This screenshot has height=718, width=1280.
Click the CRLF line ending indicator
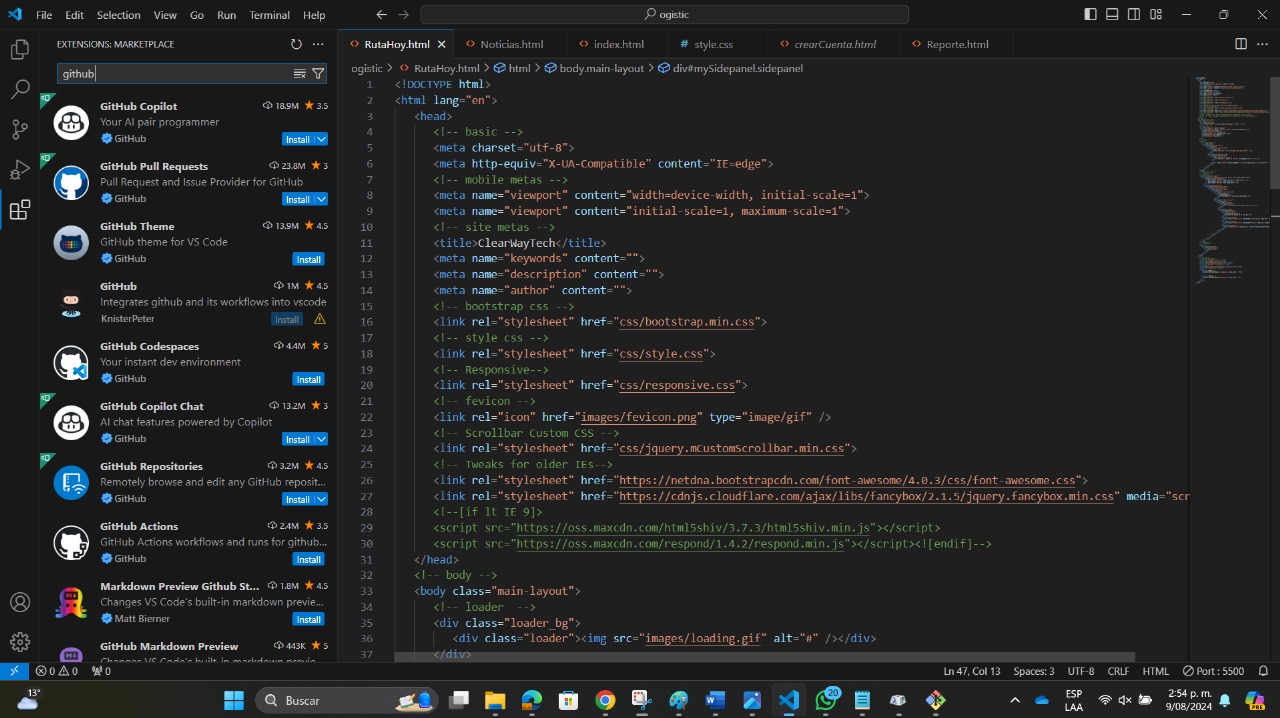[x=1118, y=671]
